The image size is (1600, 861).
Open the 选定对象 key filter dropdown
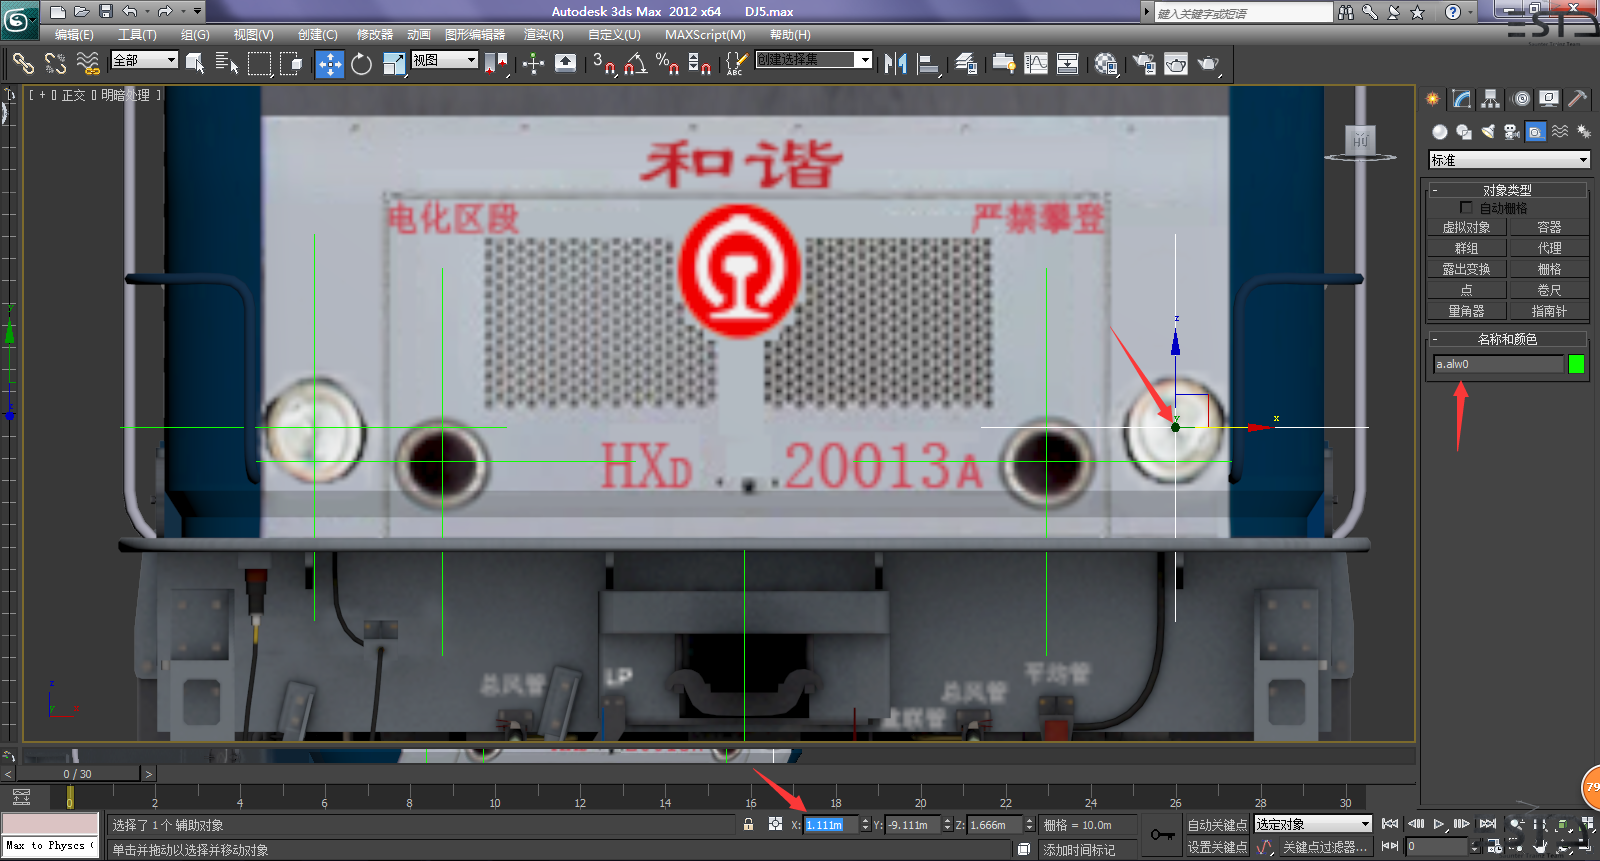(1312, 824)
